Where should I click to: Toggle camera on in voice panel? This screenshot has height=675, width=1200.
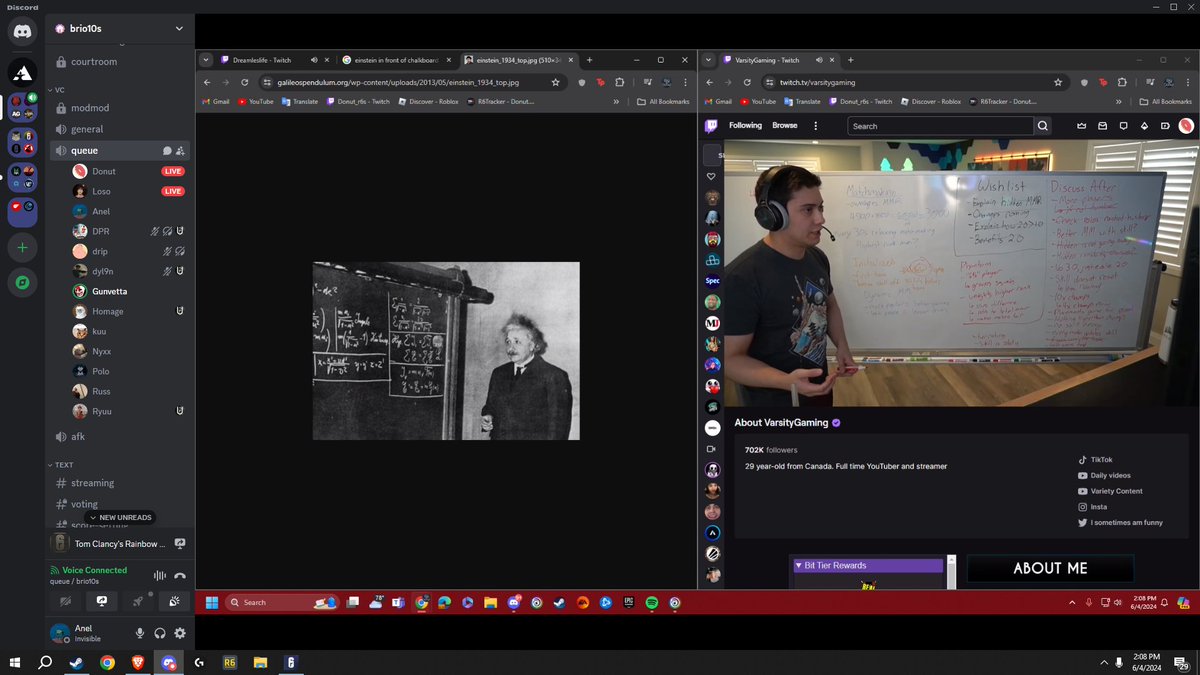(x=65, y=602)
